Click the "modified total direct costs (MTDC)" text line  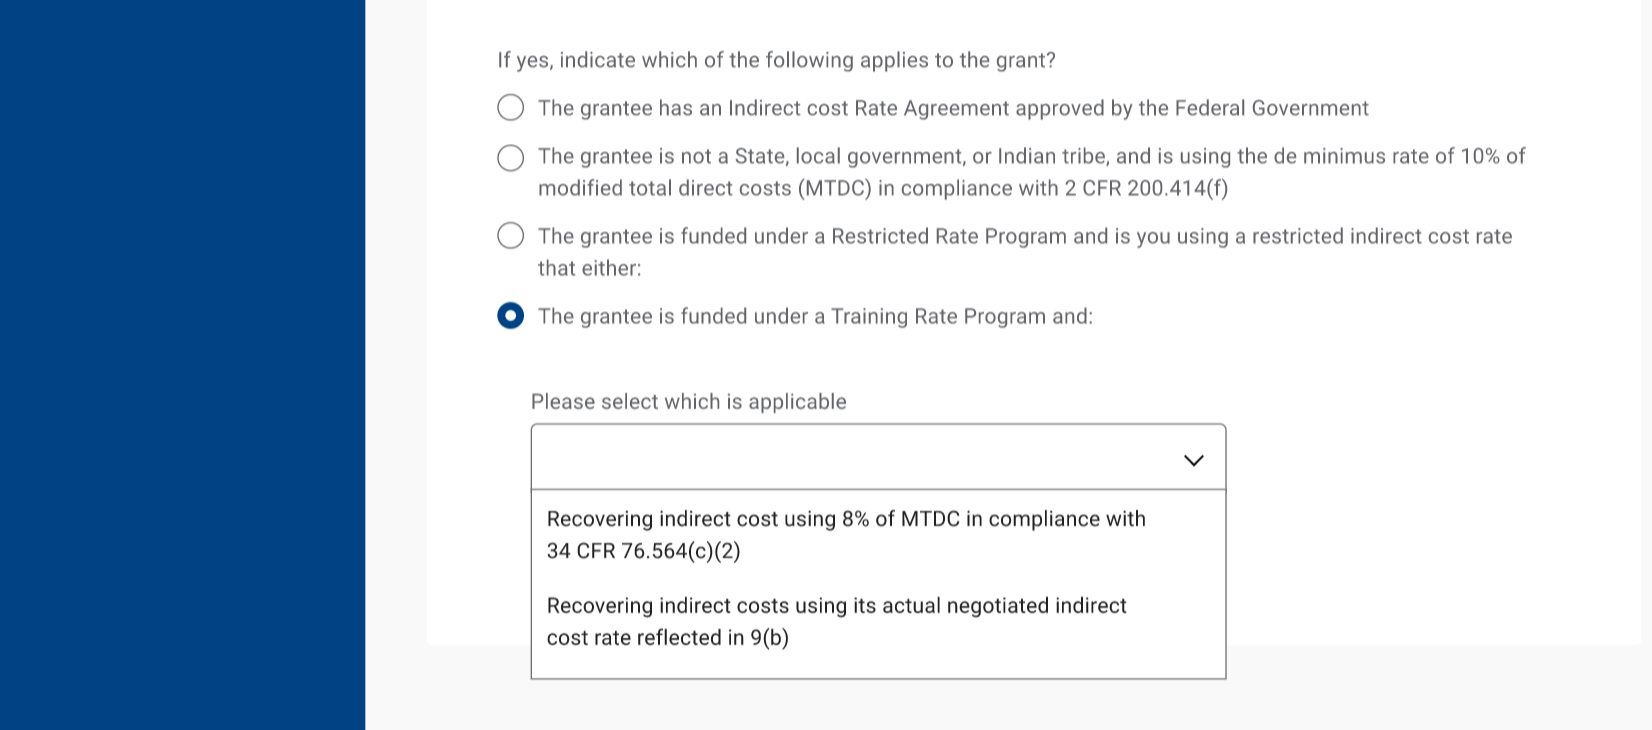[705, 188]
